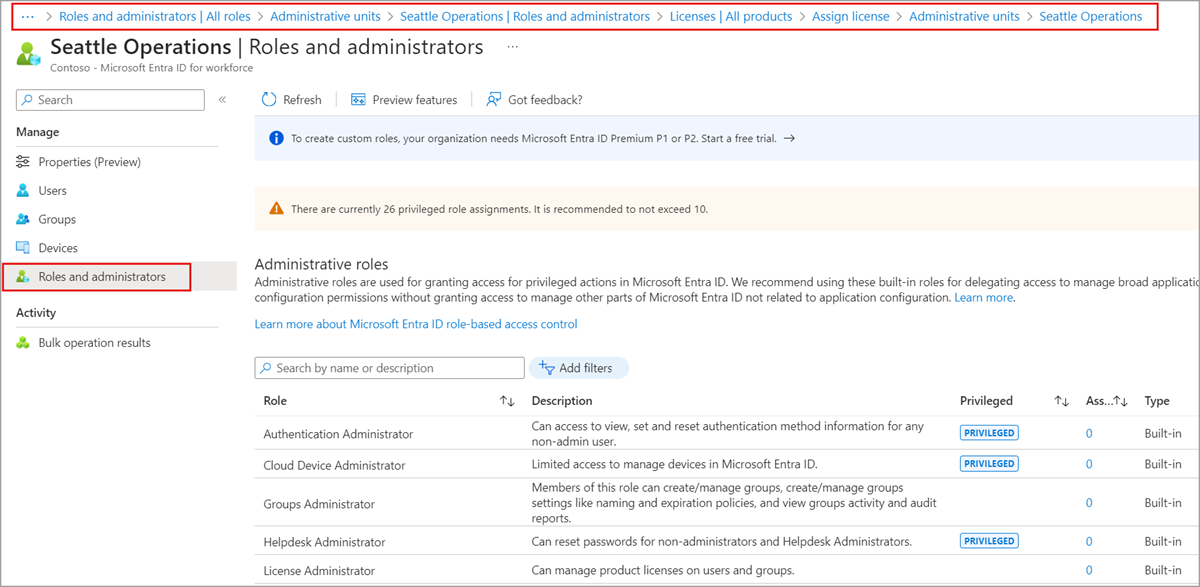This screenshot has height=587, width=1200.
Task: Click the Got feedback icon
Action: coord(494,100)
